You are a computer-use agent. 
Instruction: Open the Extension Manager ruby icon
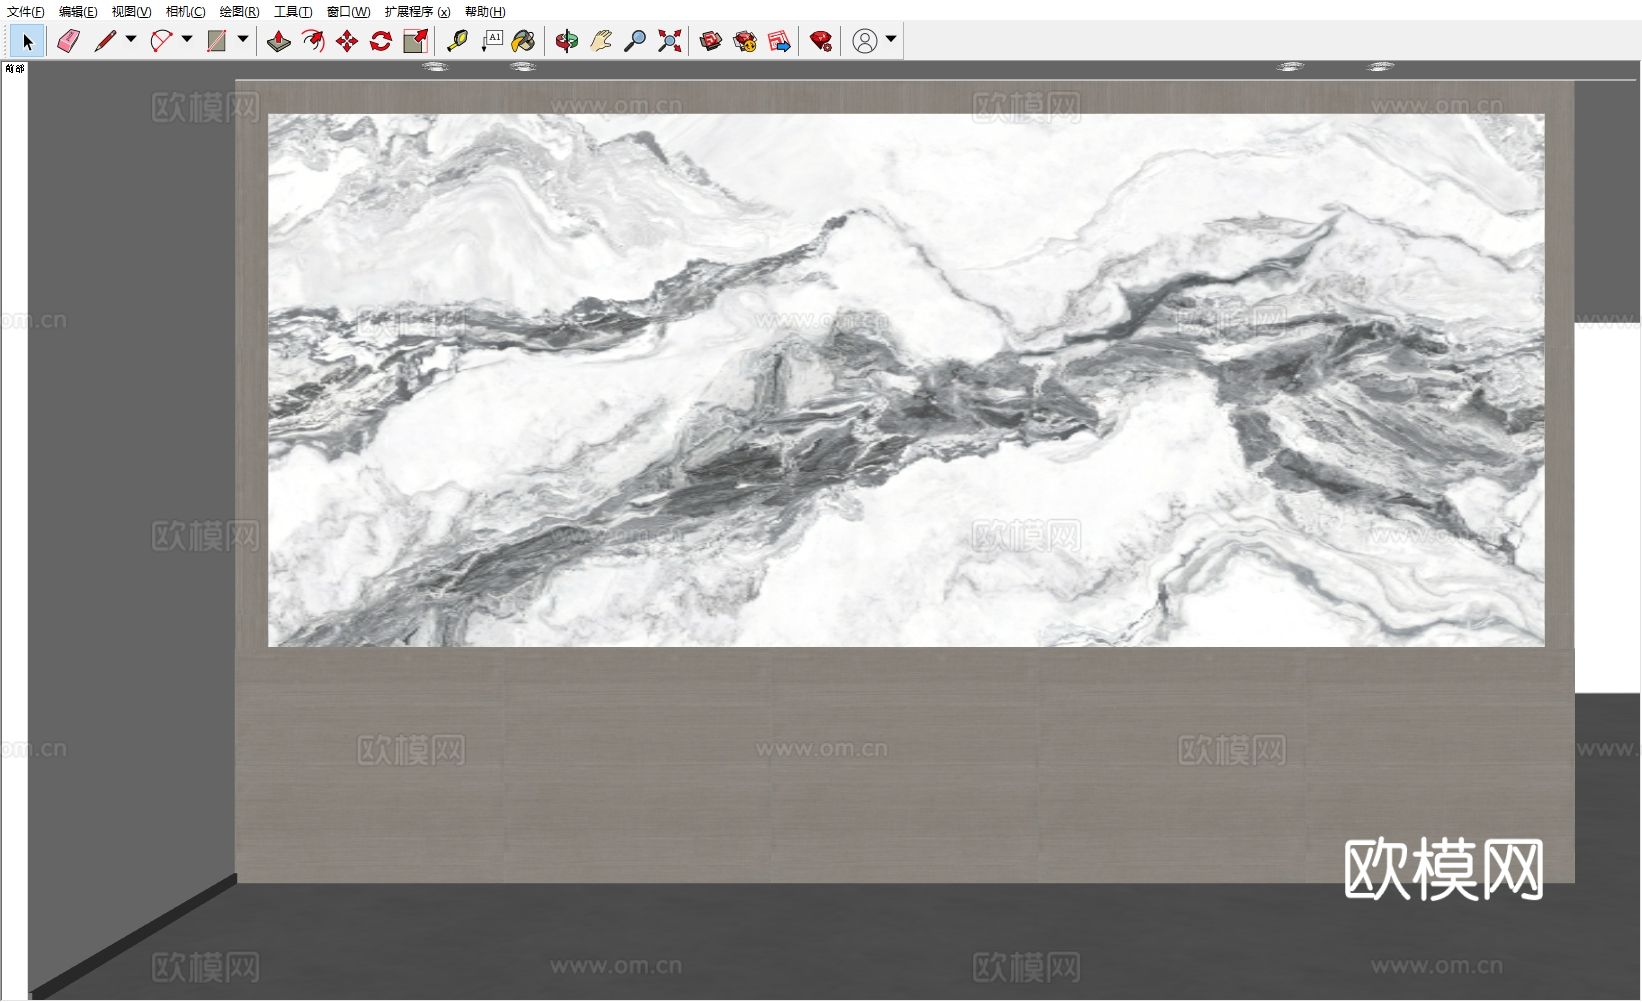[821, 41]
